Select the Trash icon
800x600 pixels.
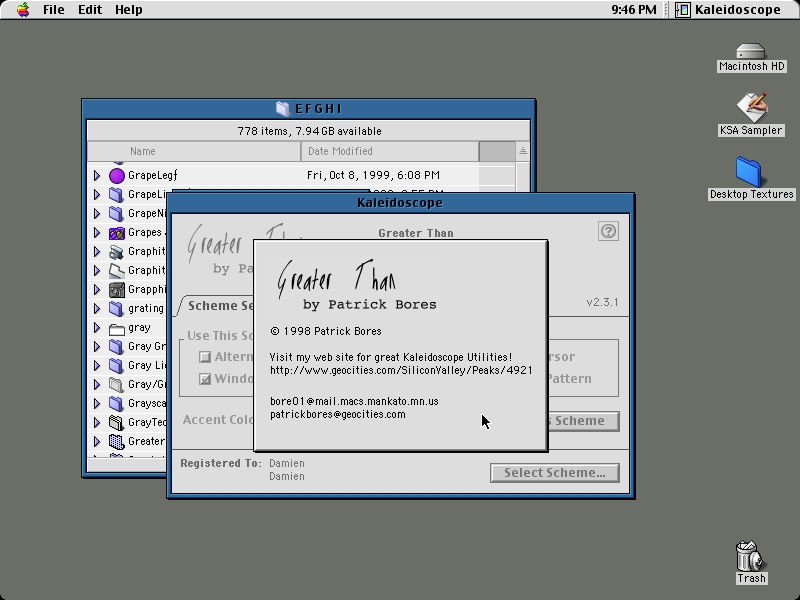pos(751,562)
